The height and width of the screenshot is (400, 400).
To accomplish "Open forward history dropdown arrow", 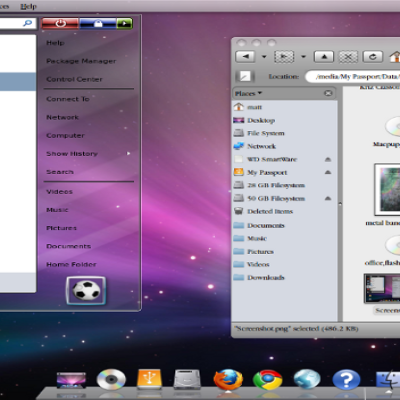I will tap(303, 57).
